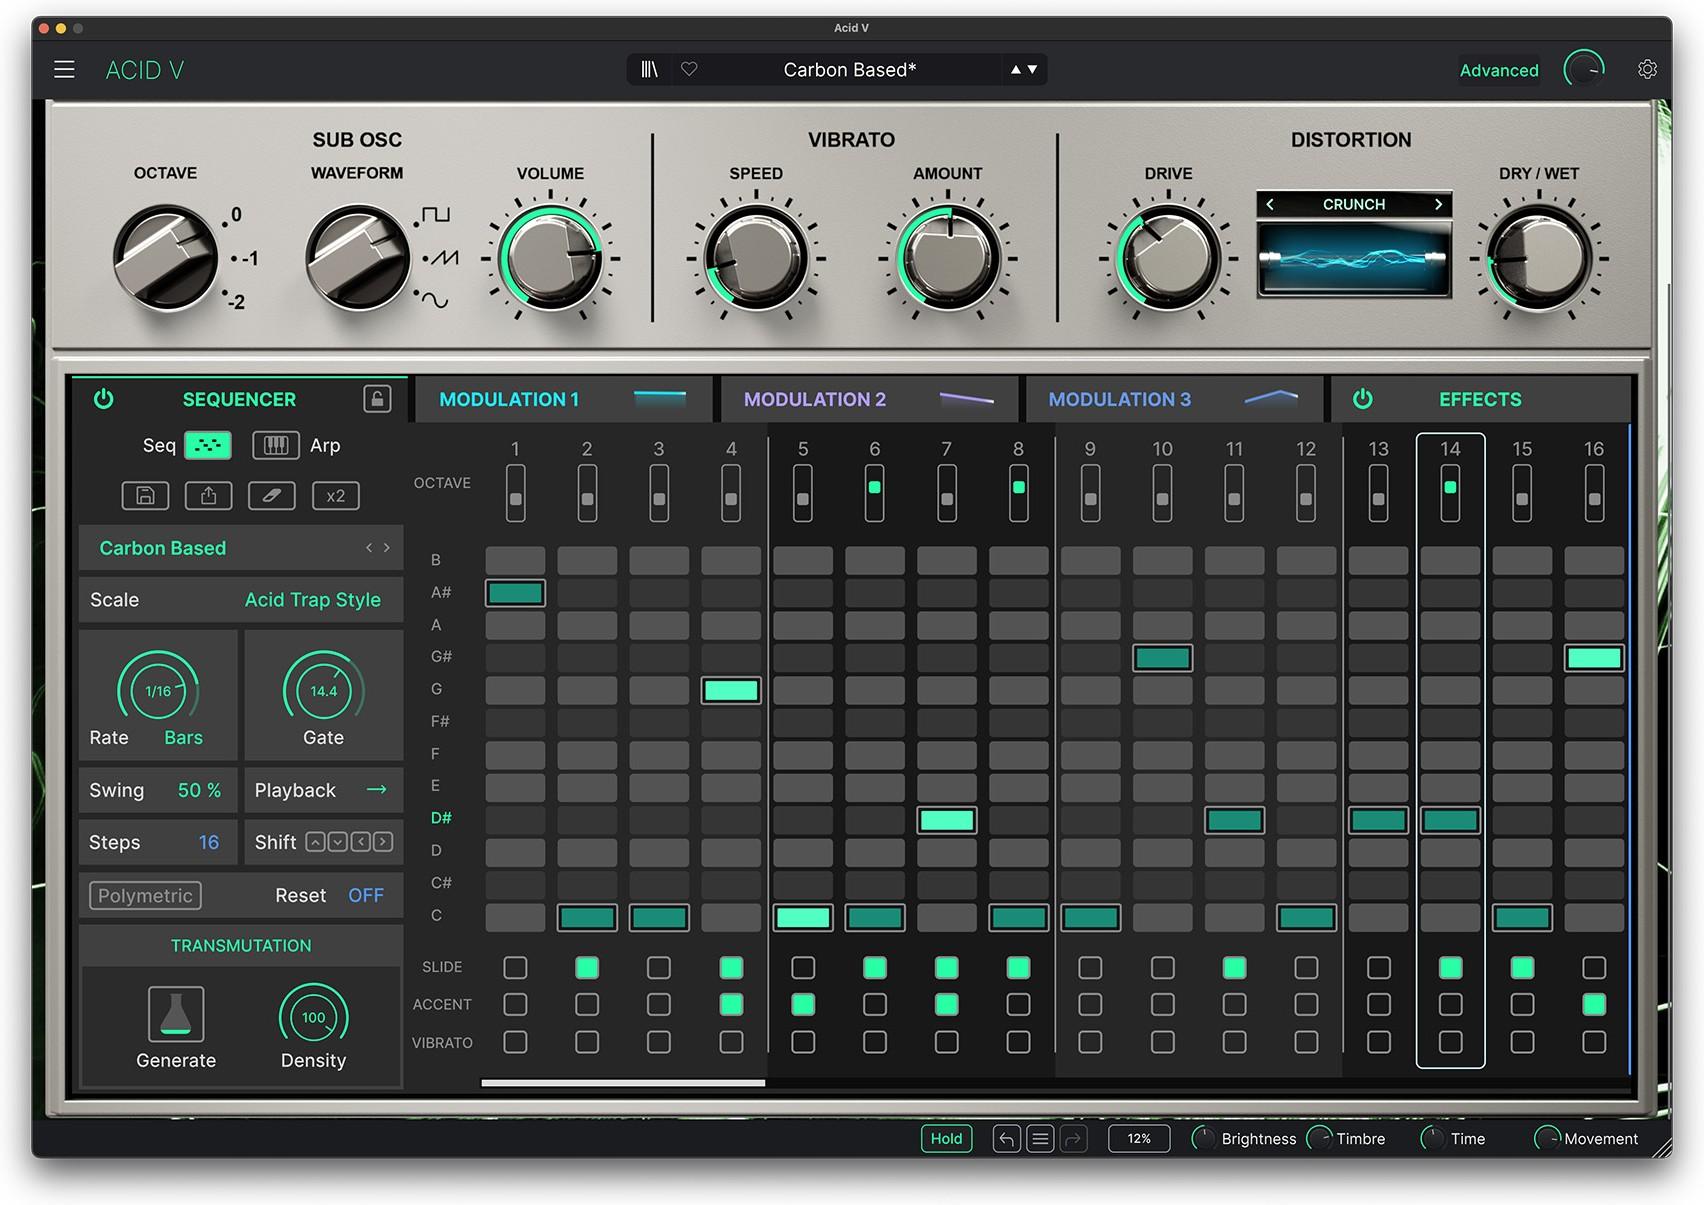Open the plugin settings gear
Image resolution: width=1704 pixels, height=1205 pixels.
[1647, 69]
